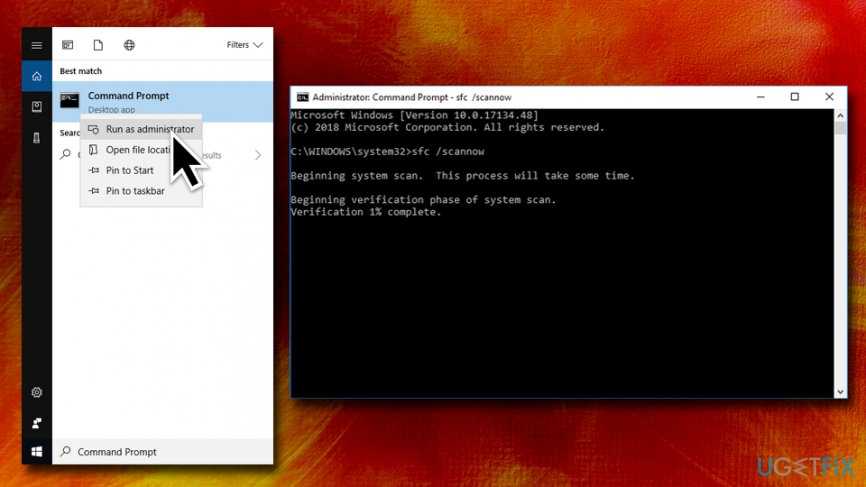This screenshot has width=866, height=487.
Task: Minimize the Command Prompt window
Action: point(761,97)
